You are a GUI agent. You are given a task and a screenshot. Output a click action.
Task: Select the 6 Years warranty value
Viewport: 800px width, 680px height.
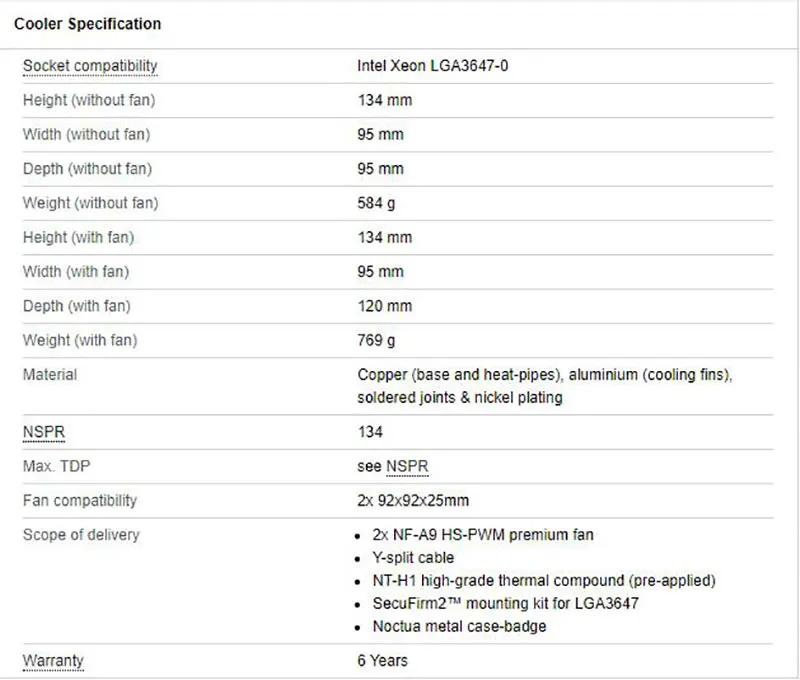coord(382,661)
